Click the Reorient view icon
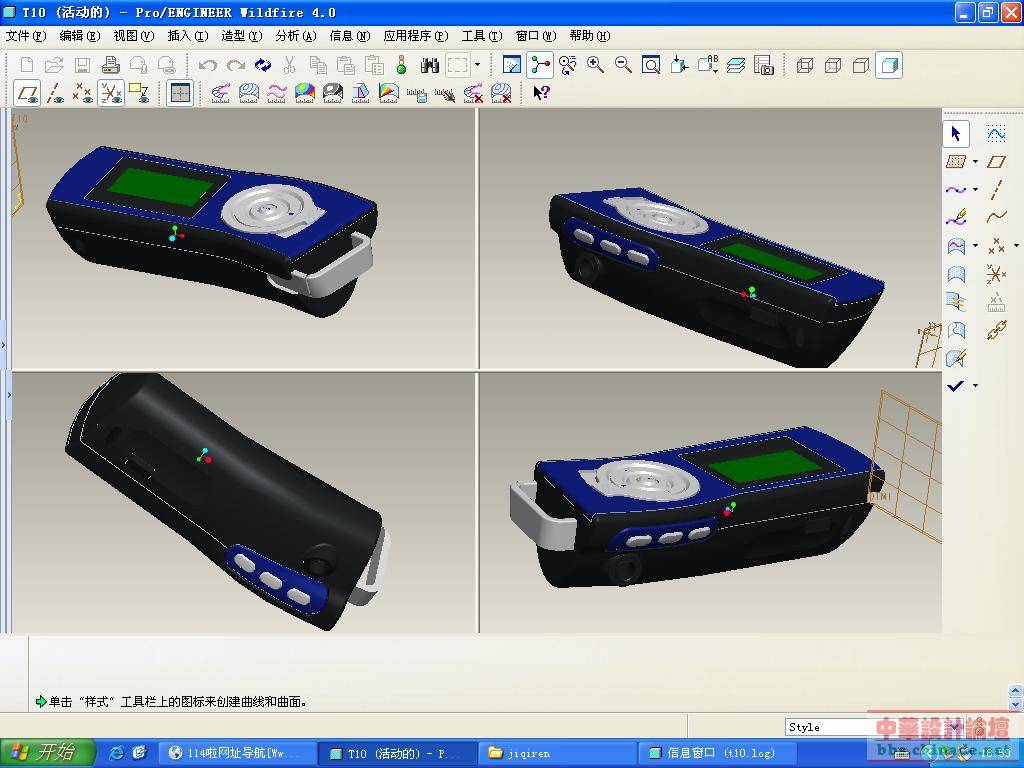Screen dimensions: 1024x768 (679, 65)
